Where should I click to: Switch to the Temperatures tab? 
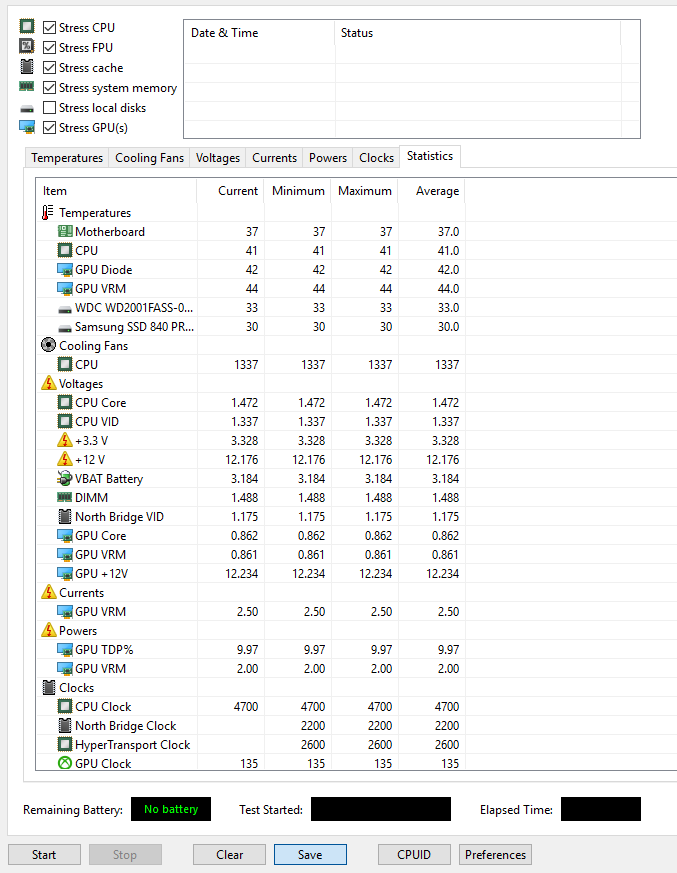67,158
